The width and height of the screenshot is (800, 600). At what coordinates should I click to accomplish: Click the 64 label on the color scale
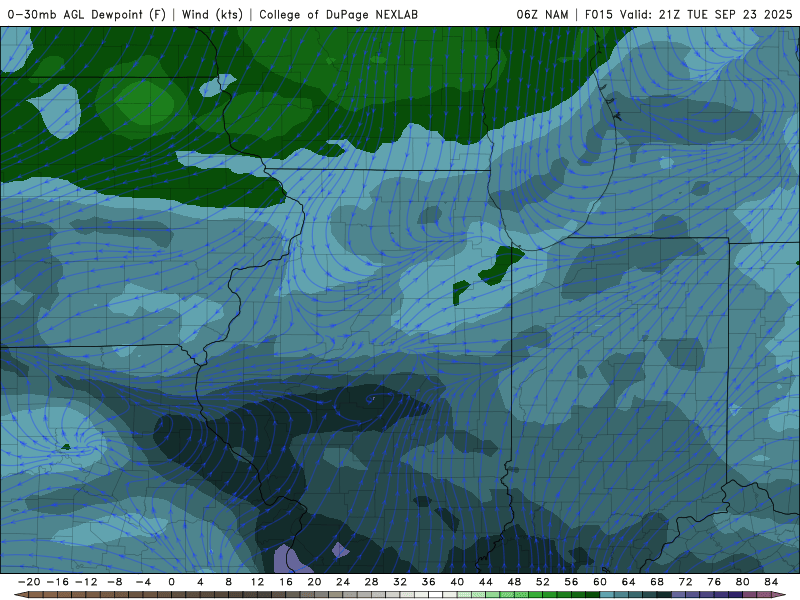click(629, 582)
